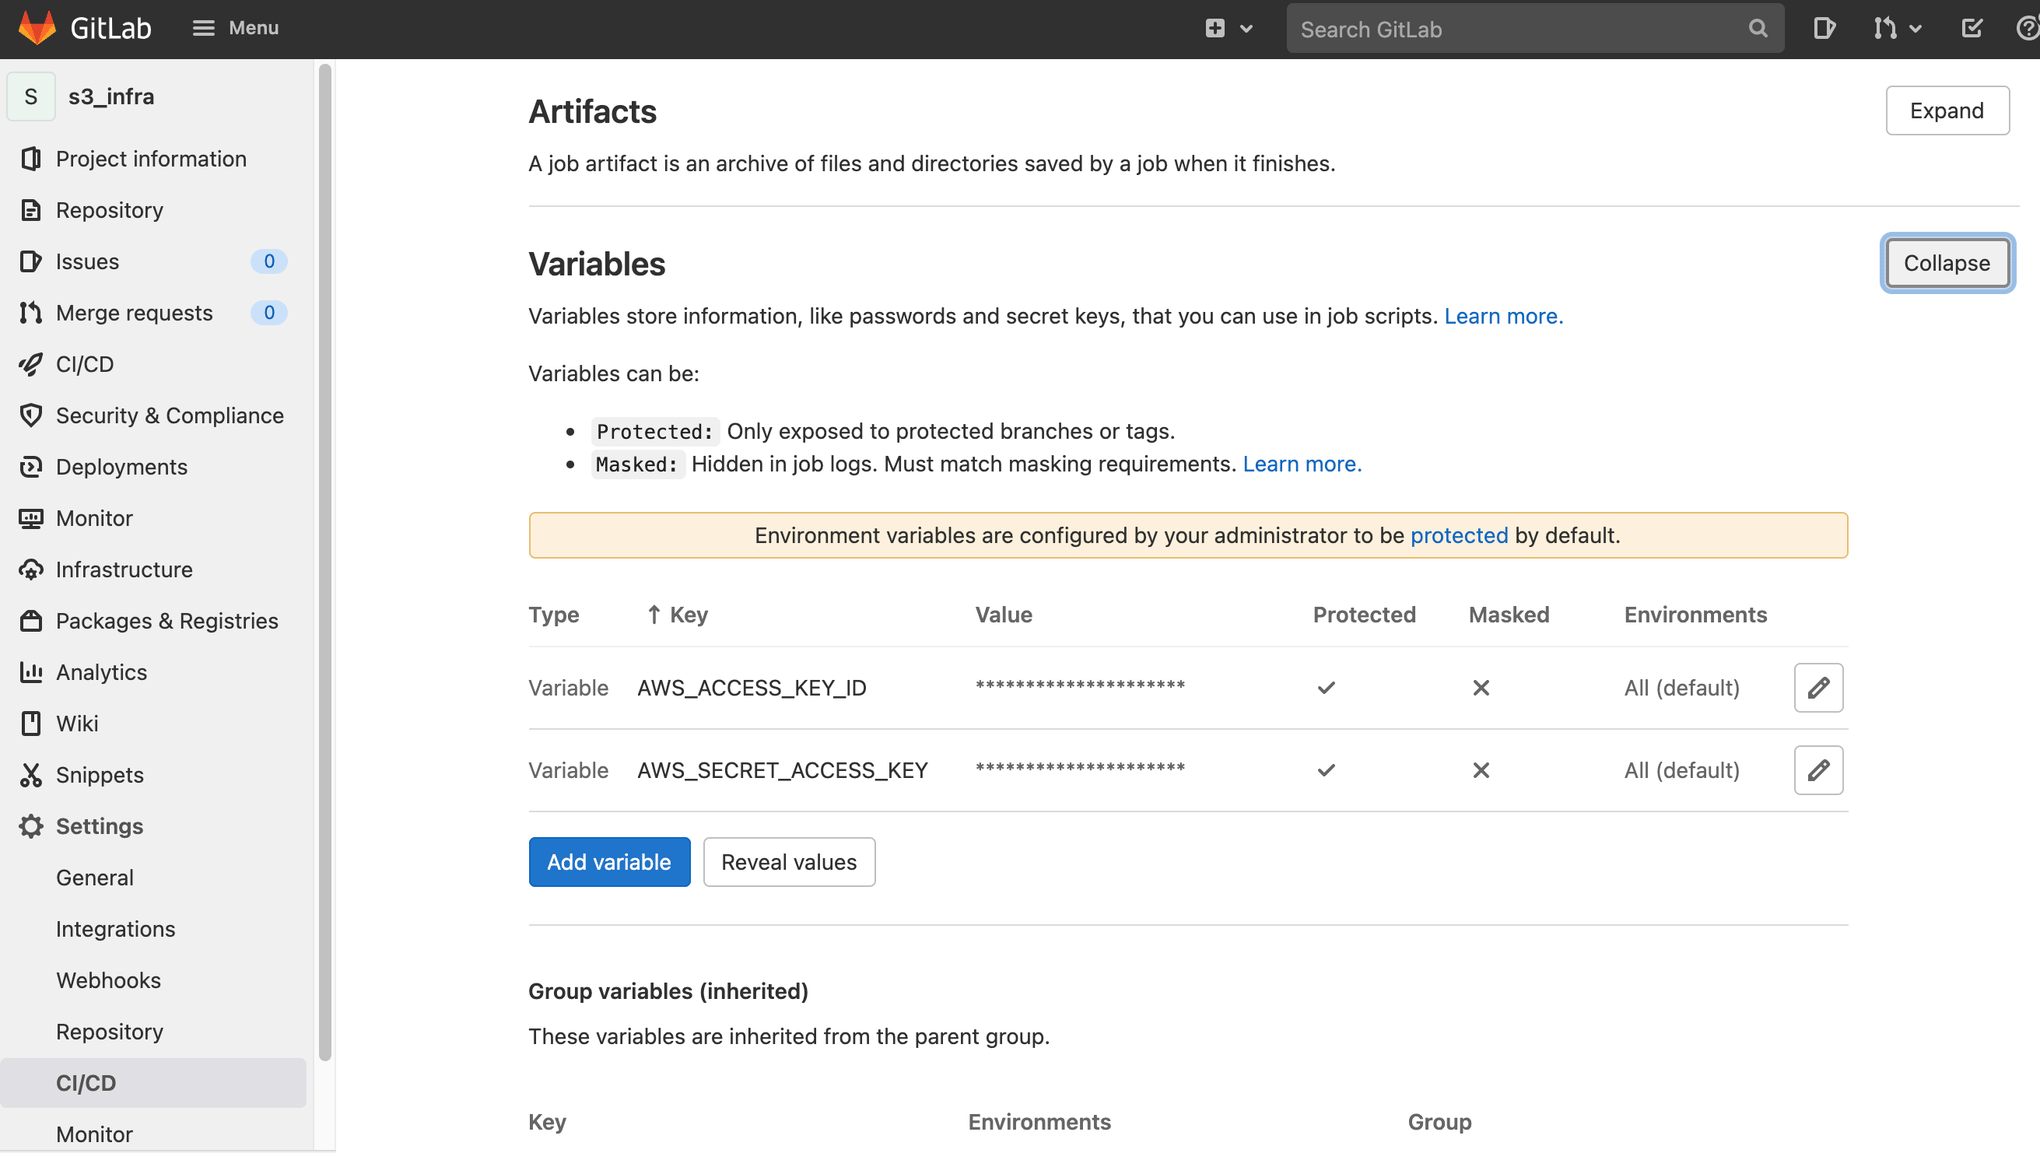Click the Deployments icon in sidebar
This screenshot has height=1153, width=2040.
point(31,467)
